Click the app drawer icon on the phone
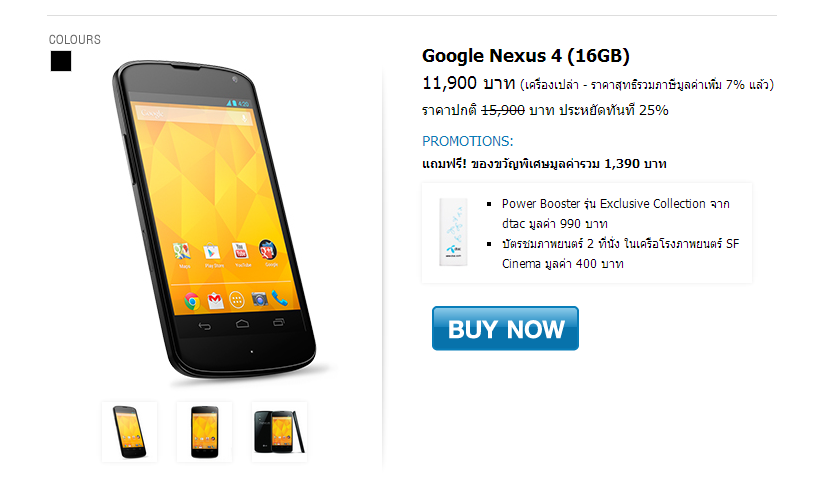This screenshot has width=838, height=479. pyautogui.click(x=237, y=300)
